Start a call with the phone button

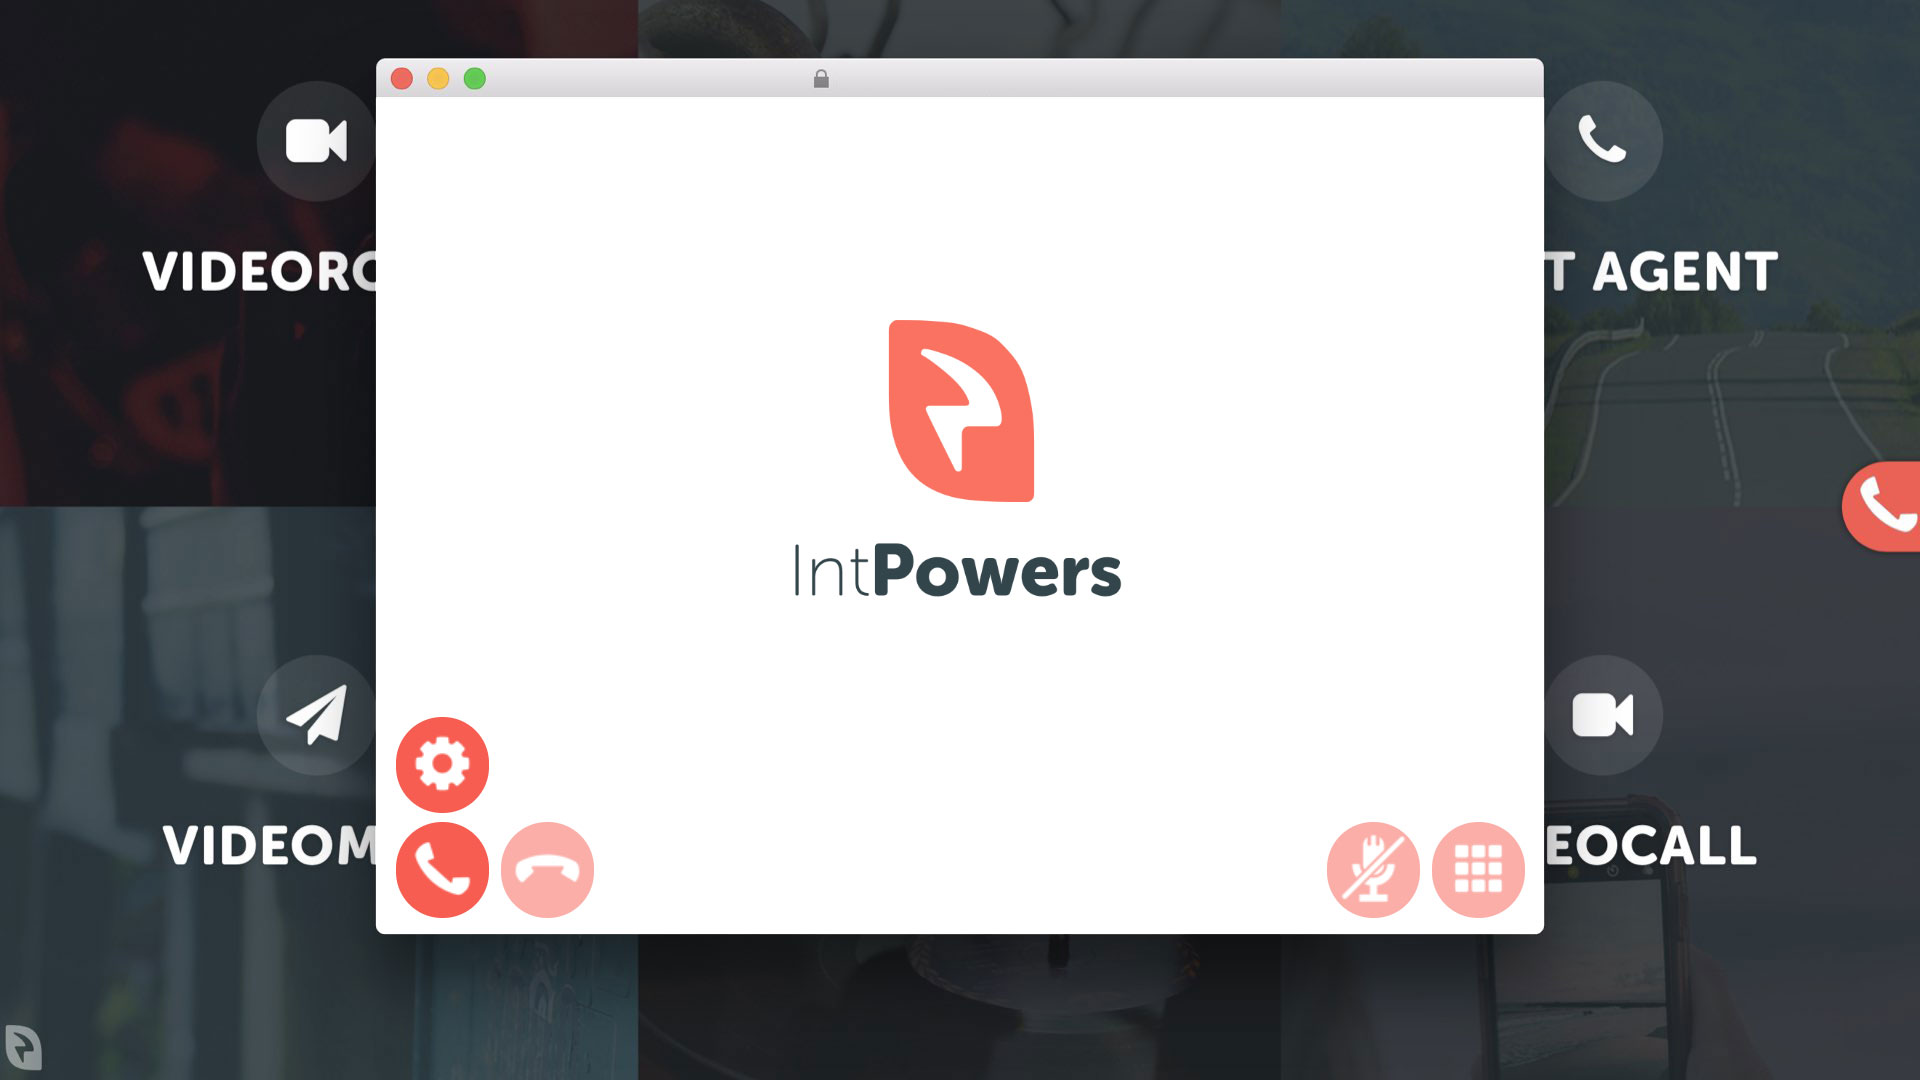pyautogui.click(x=442, y=869)
